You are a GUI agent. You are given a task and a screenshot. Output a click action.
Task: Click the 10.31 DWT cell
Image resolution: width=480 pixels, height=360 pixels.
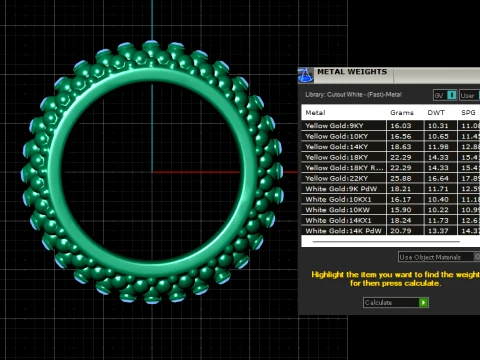tap(441, 126)
